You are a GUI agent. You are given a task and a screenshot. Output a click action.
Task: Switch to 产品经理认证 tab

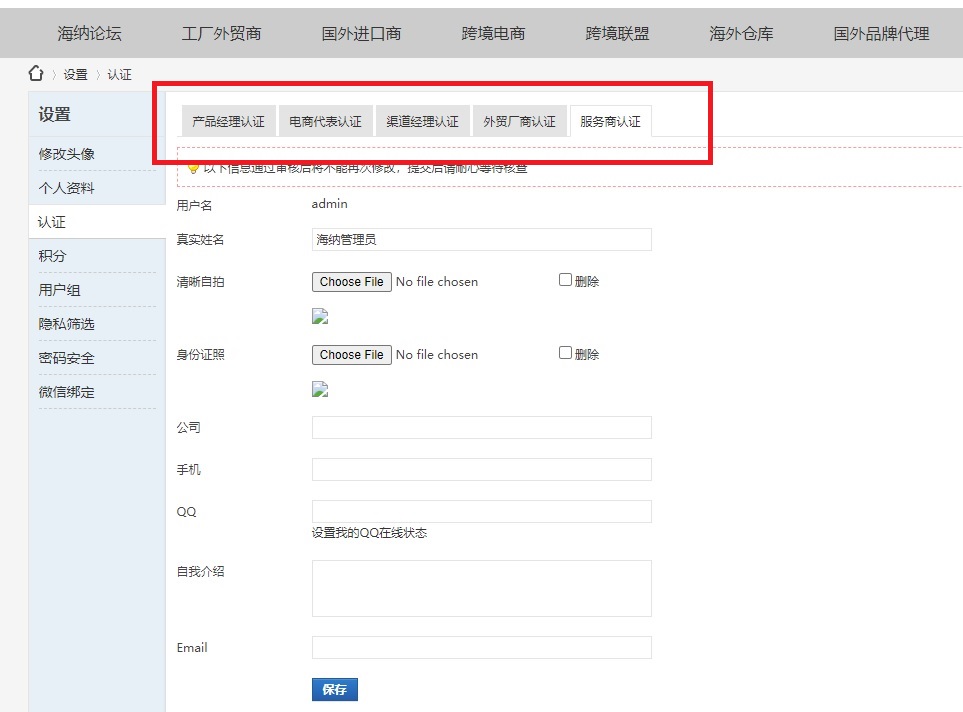[228, 121]
